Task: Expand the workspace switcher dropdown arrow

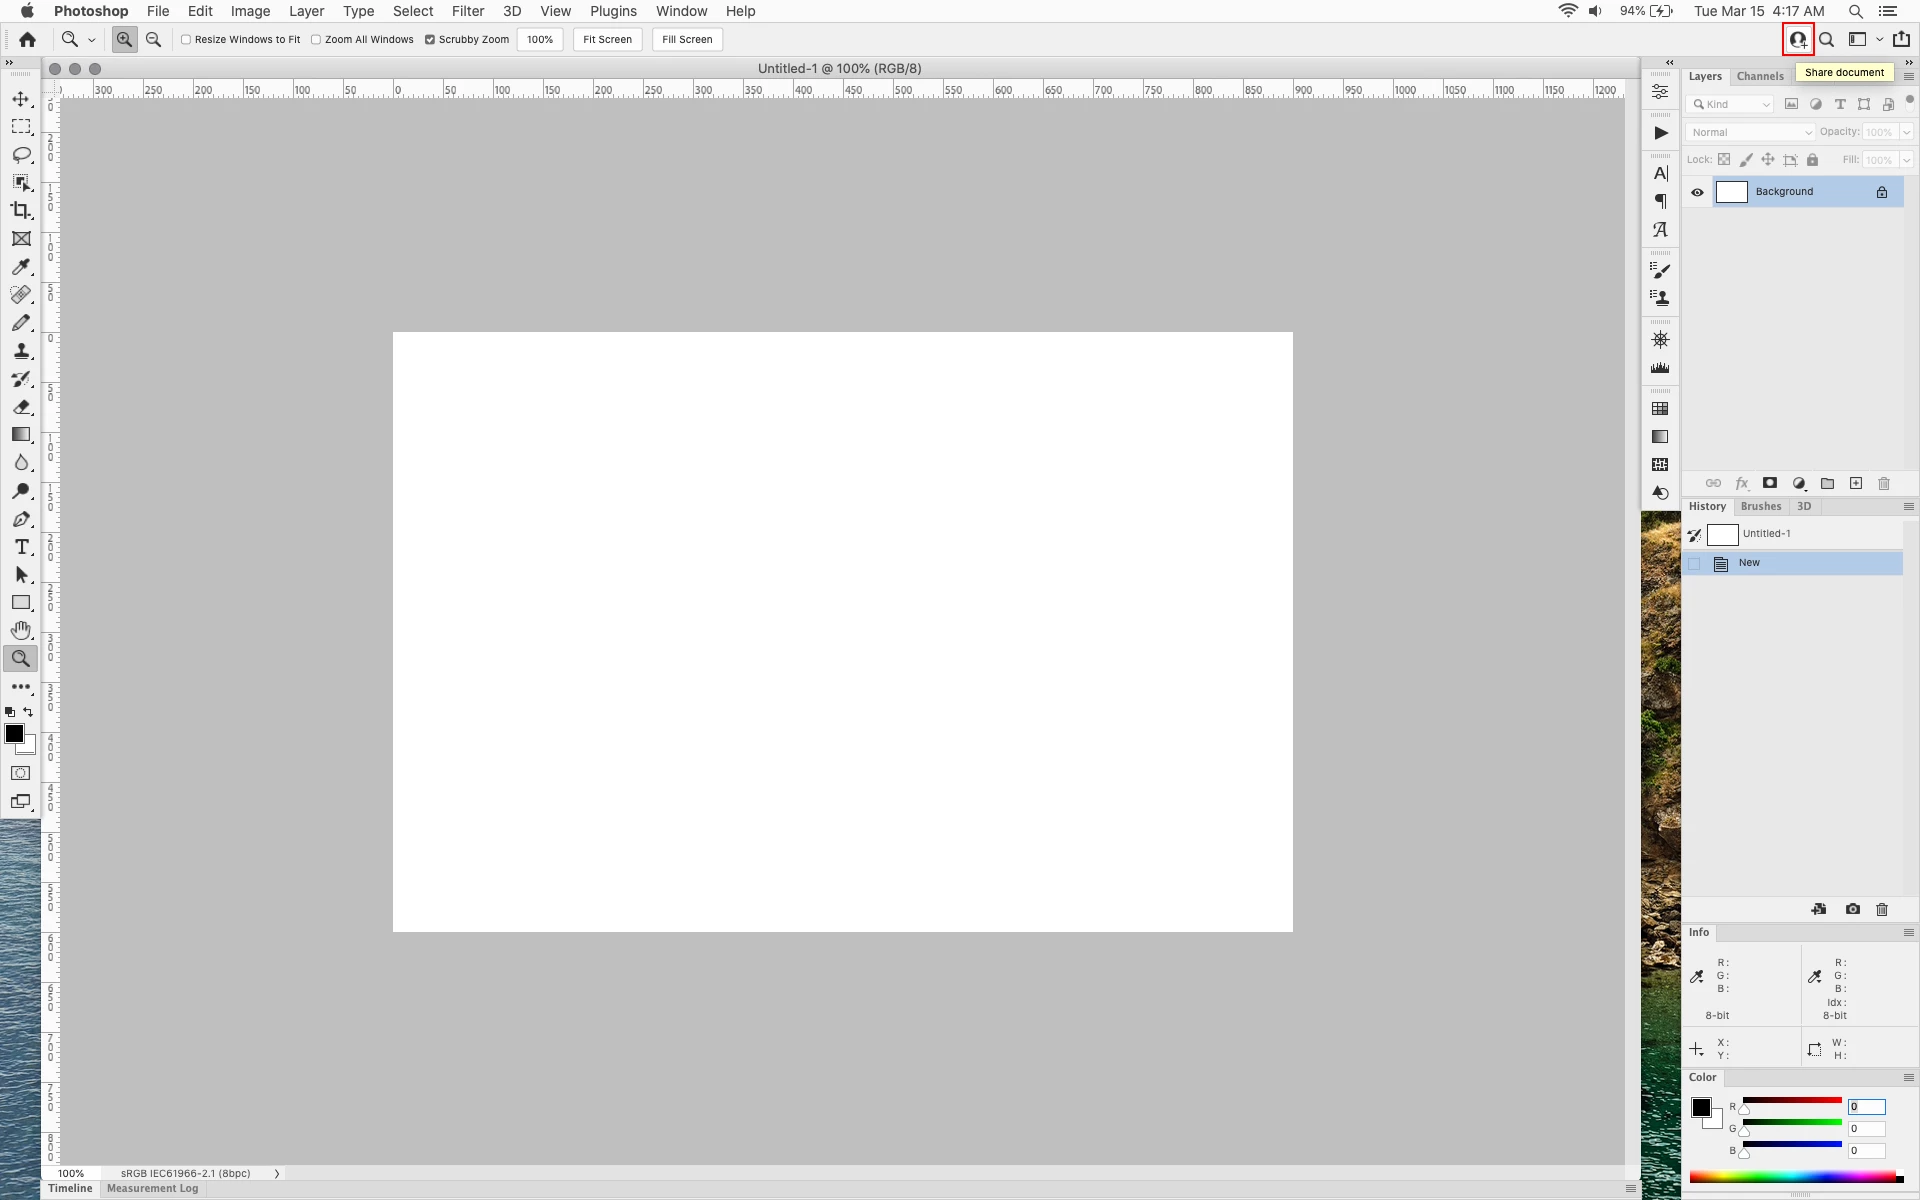Action: pyautogui.click(x=1880, y=40)
